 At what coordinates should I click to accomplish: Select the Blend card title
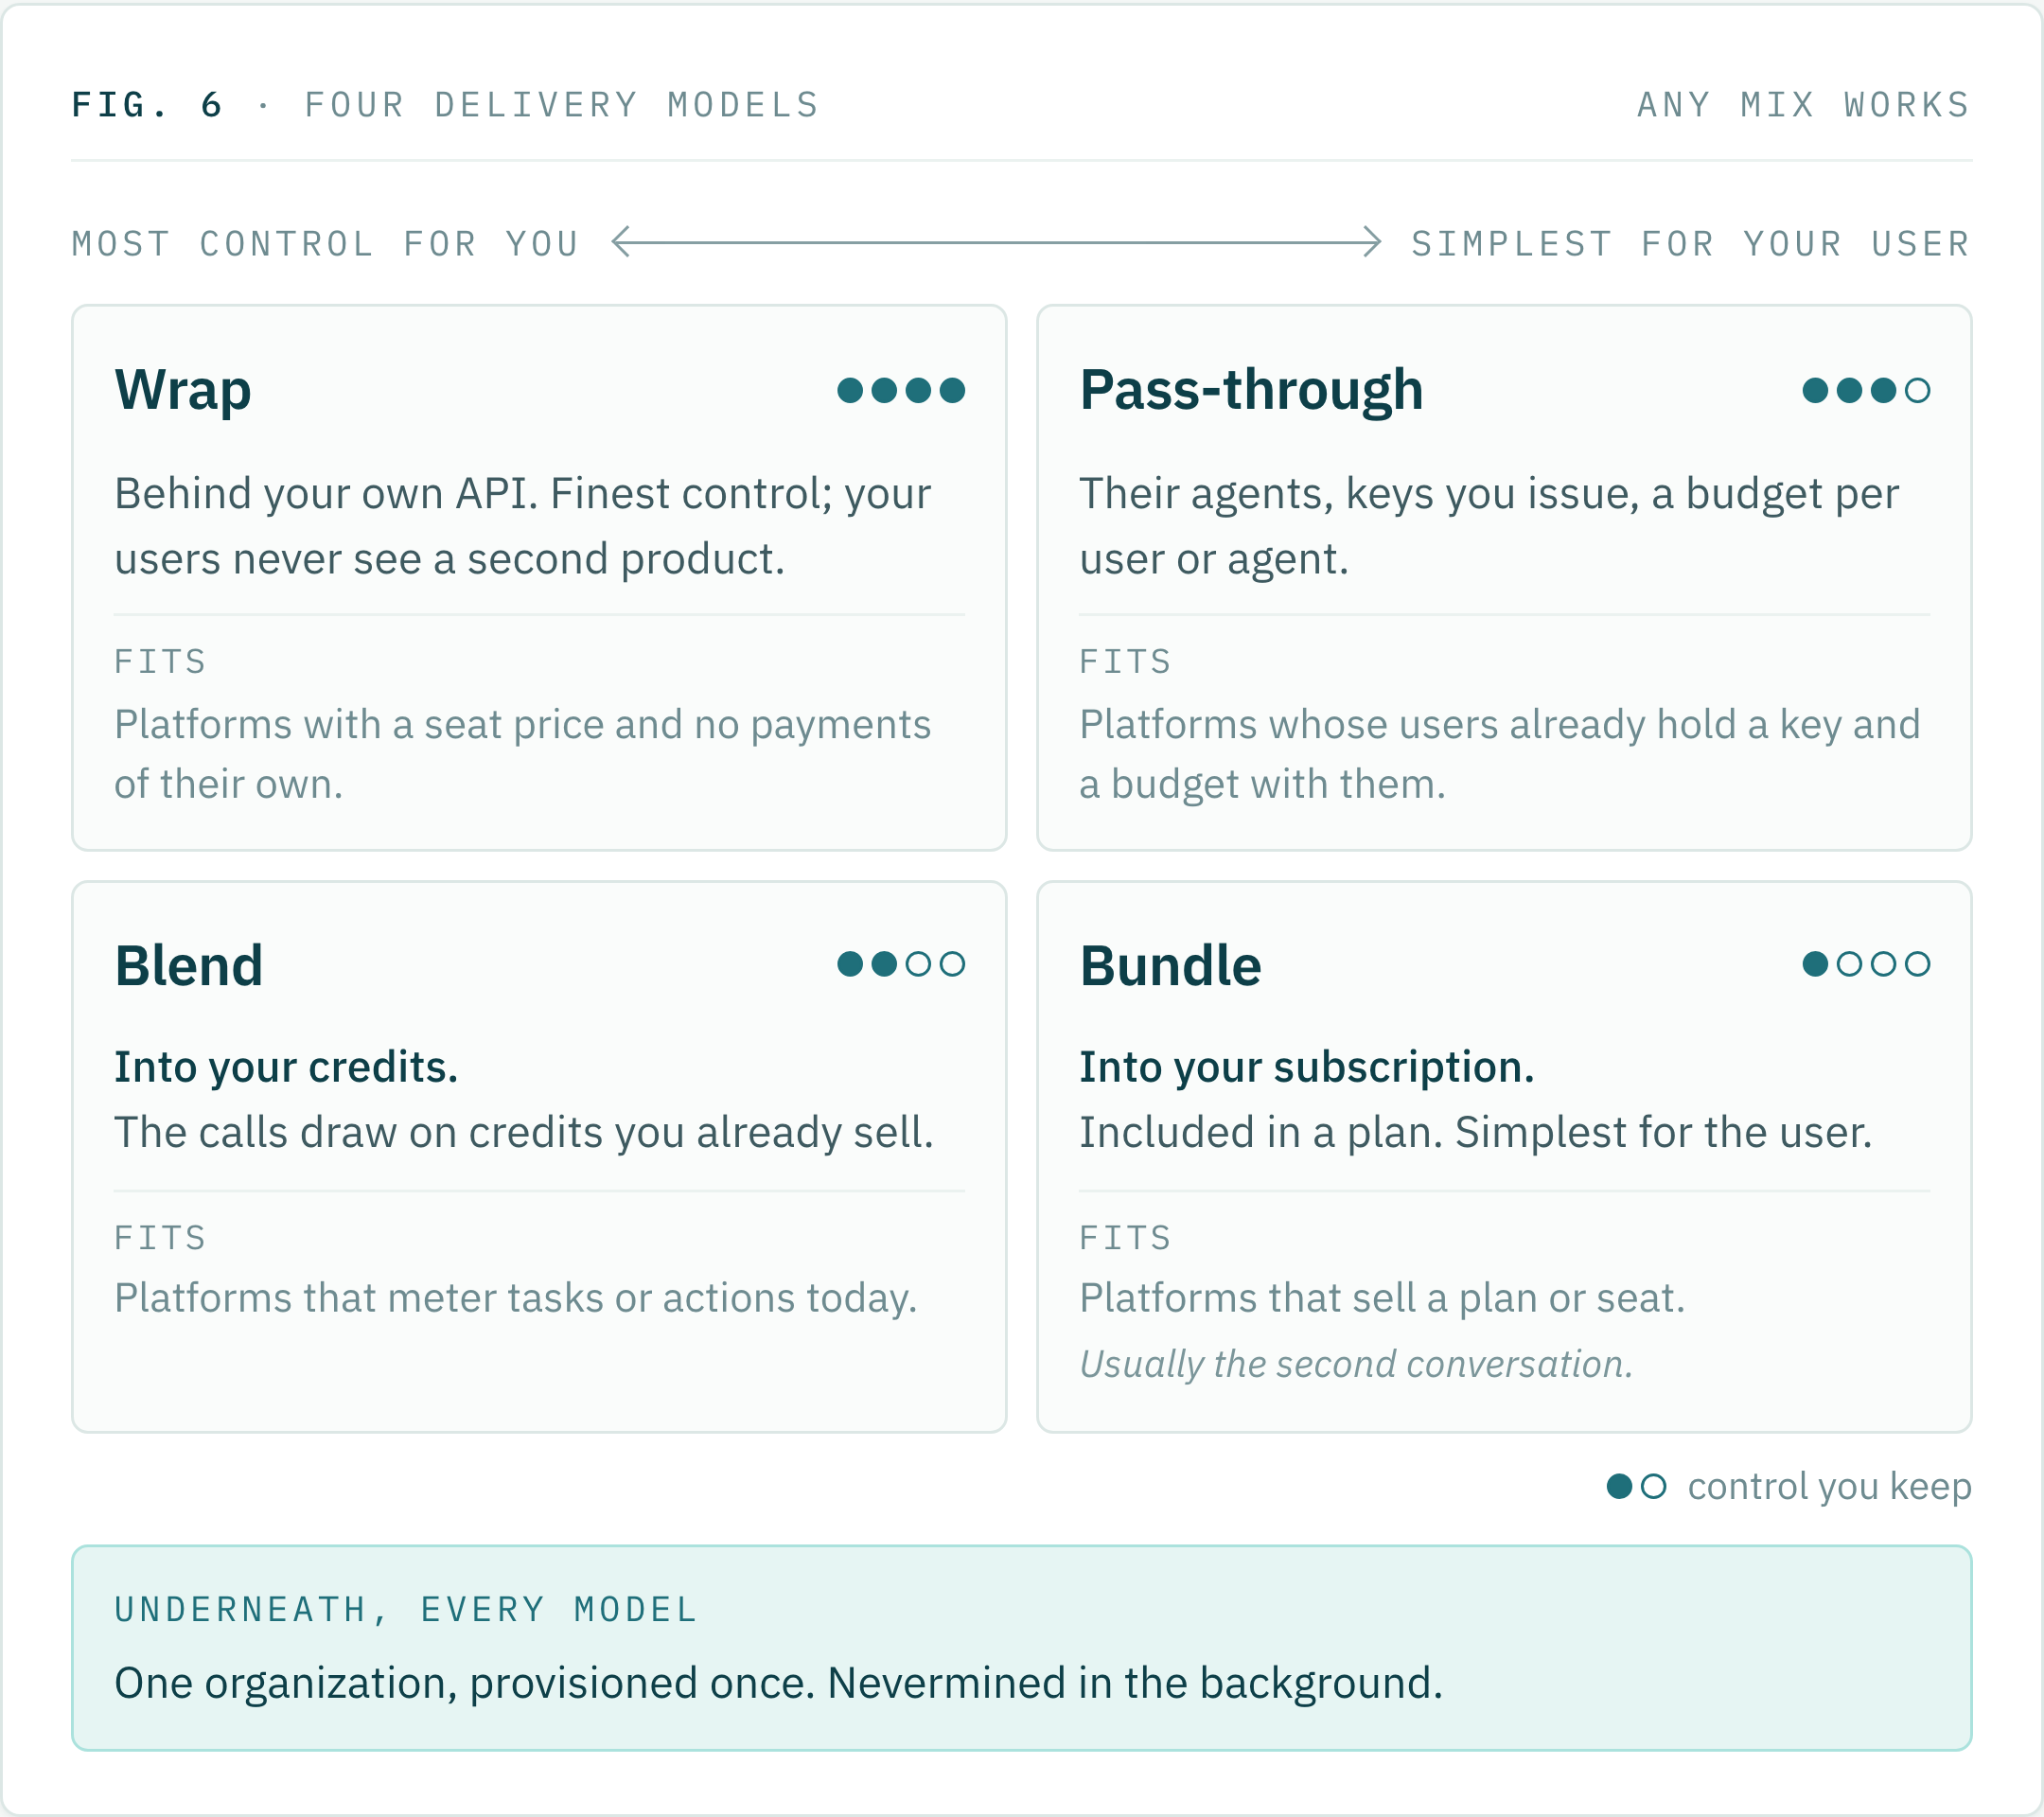tap(189, 966)
